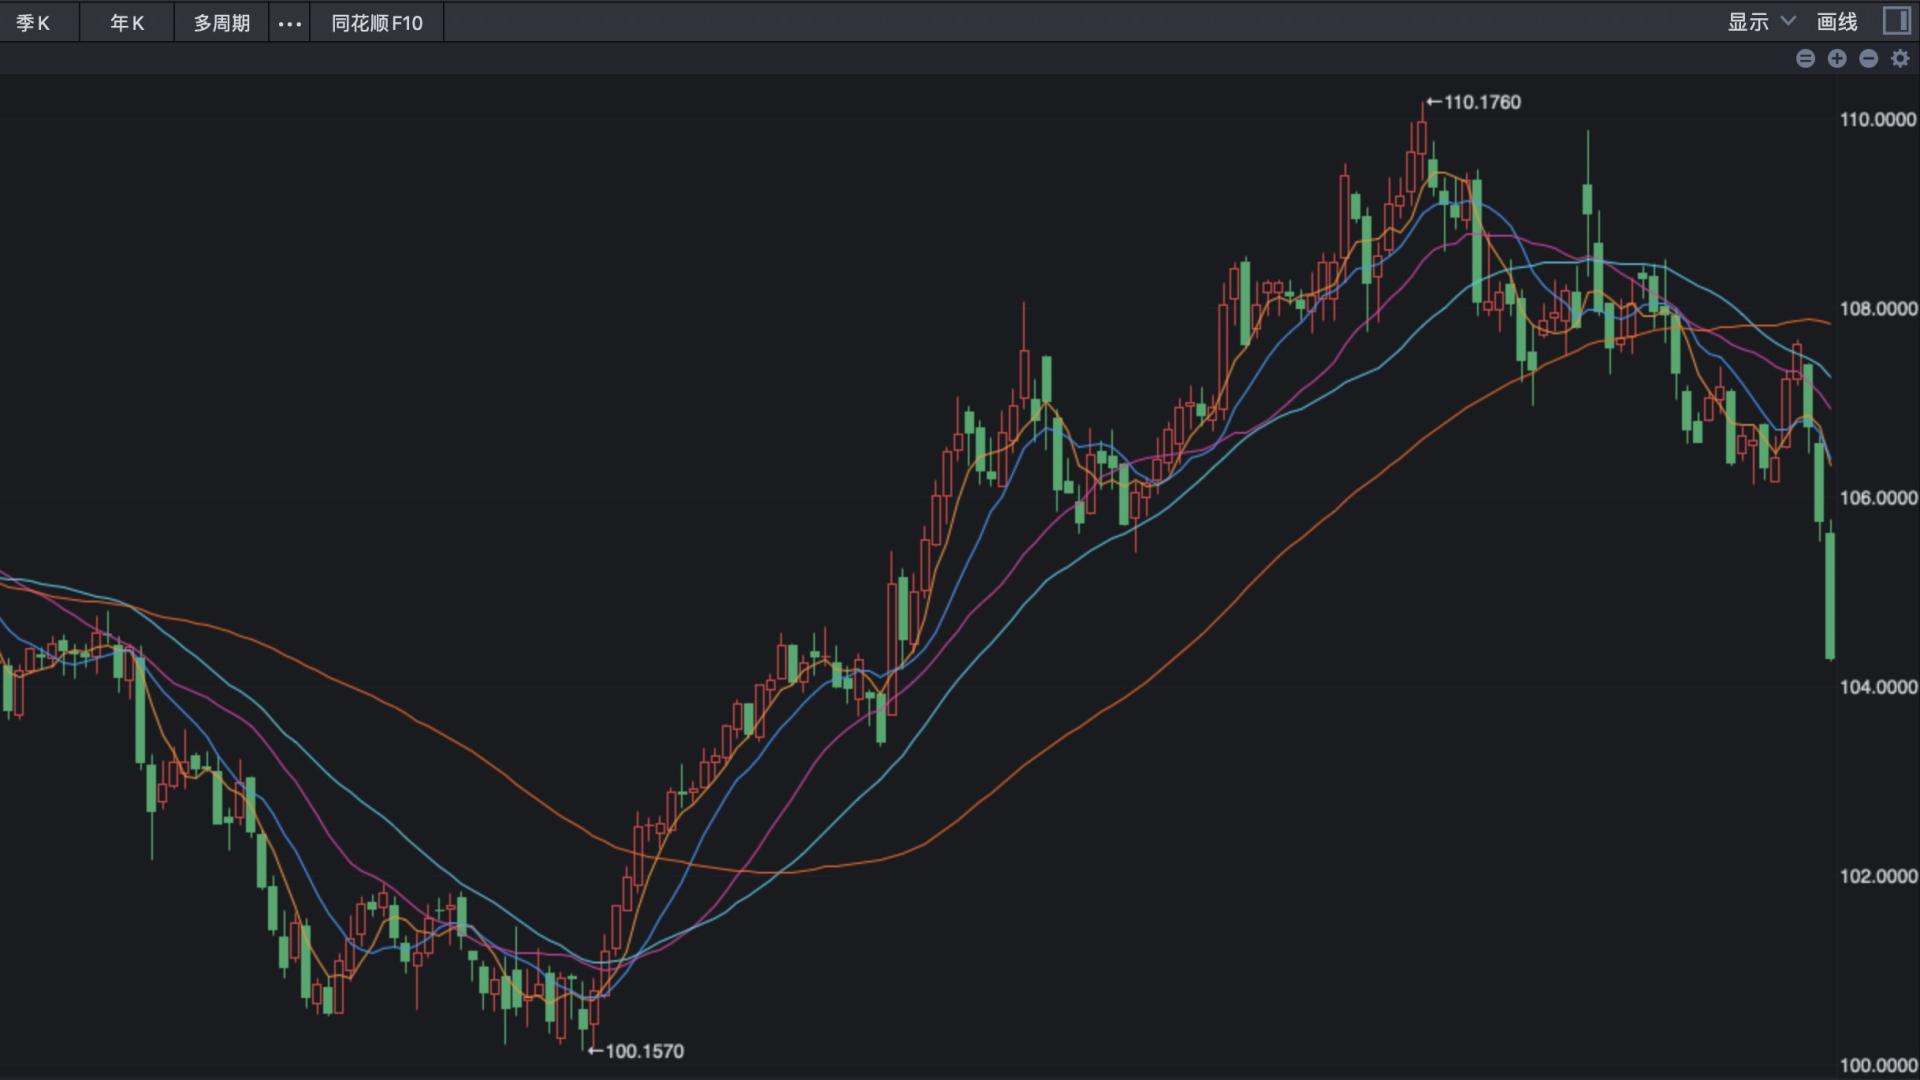Open the 同花顺F10 info tab
This screenshot has width=1920, height=1080.
(x=377, y=22)
